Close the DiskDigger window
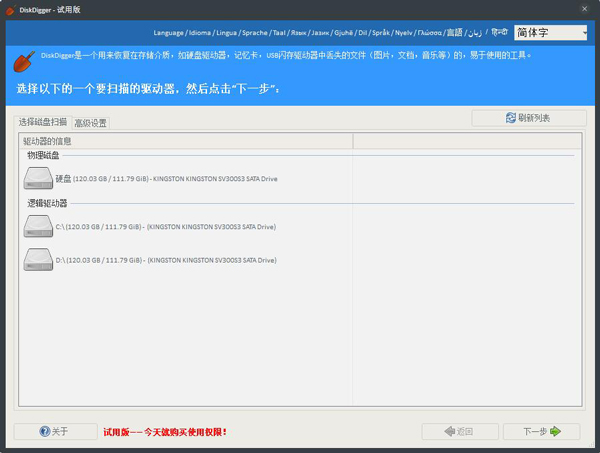Viewport: 600px width, 453px height. (584, 9)
